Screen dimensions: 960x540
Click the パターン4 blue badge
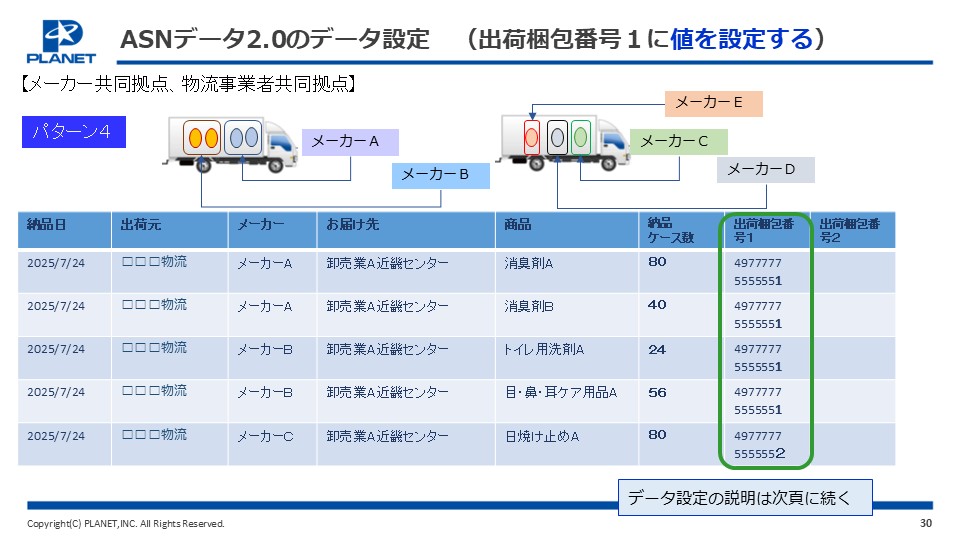pyautogui.click(x=73, y=132)
